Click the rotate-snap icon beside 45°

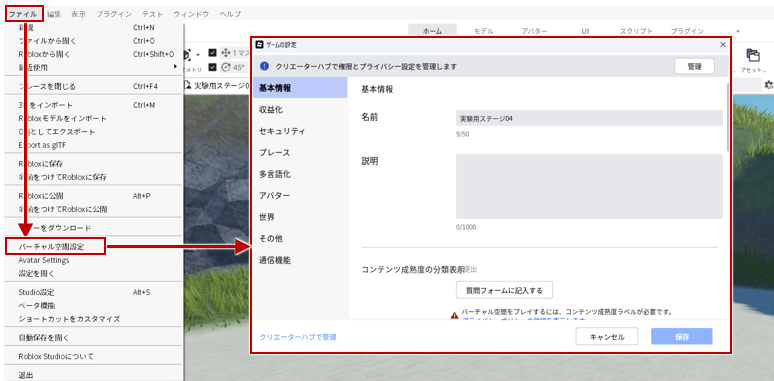226,67
